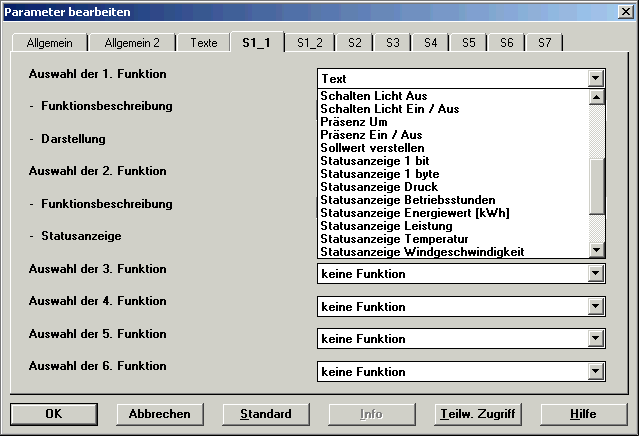Select 'Präsenz Um' from the list

tap(354, 122)
